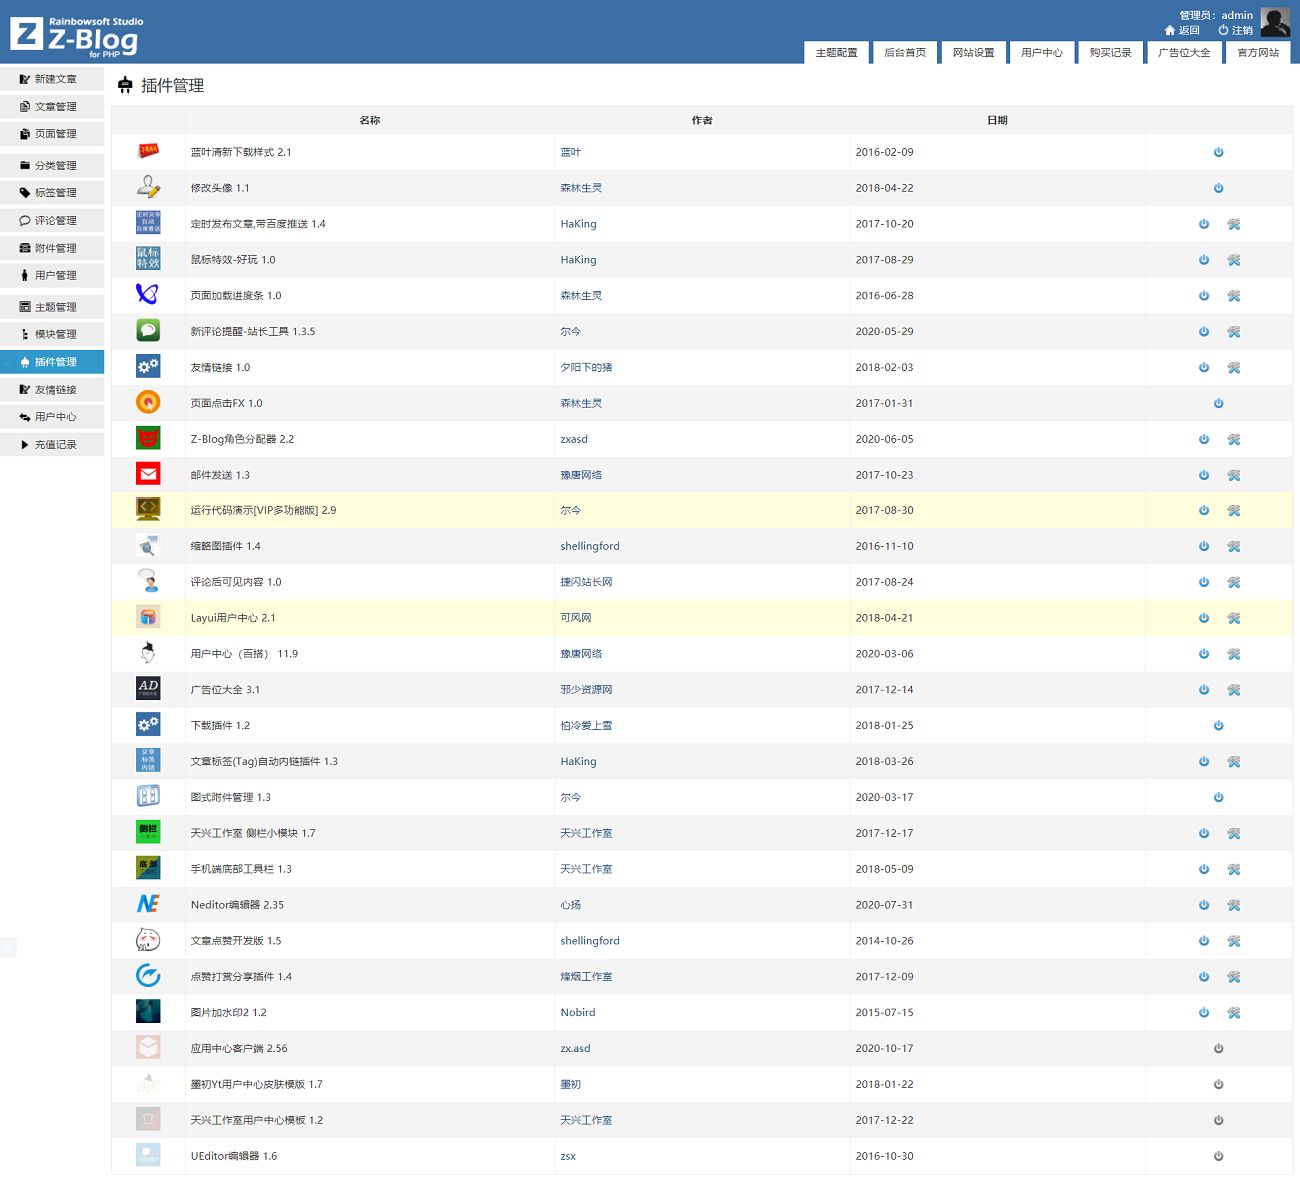
Task: Click the 点赞打赏分享插件 blue icon
Action: (x=148, y=975)
